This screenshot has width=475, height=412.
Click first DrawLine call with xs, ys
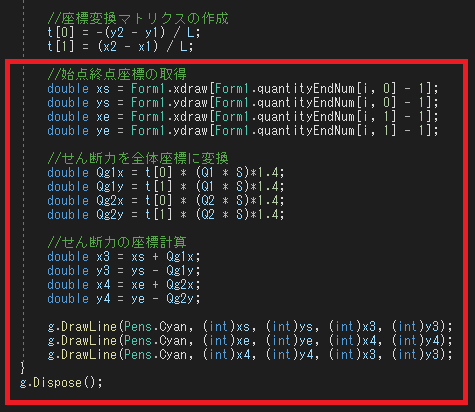[x=250, y=327]
